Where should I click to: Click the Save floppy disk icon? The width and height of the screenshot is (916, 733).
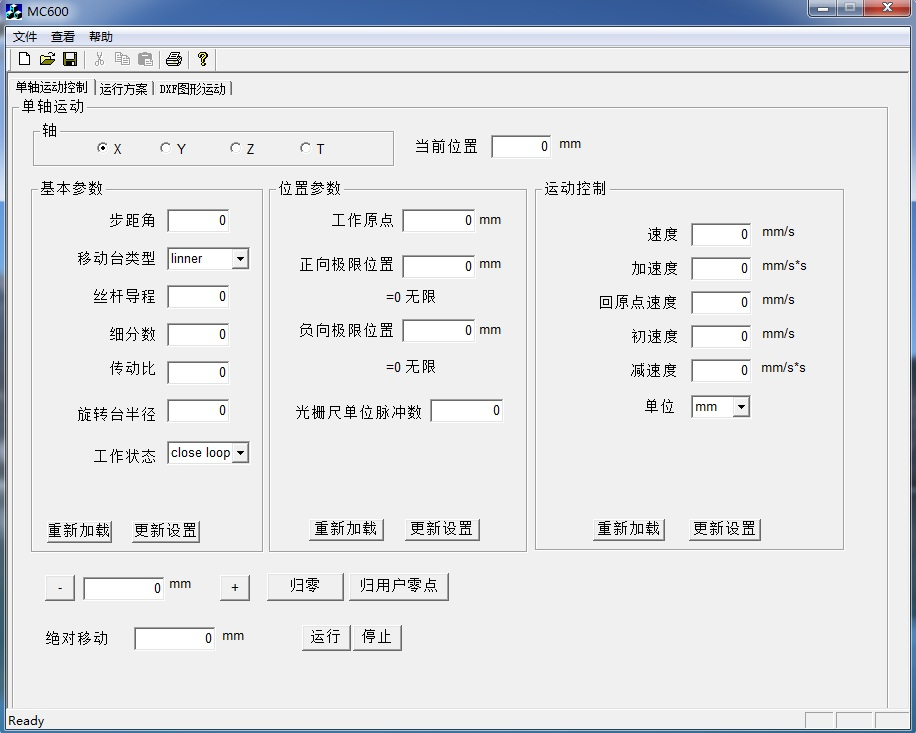point(70,59)
